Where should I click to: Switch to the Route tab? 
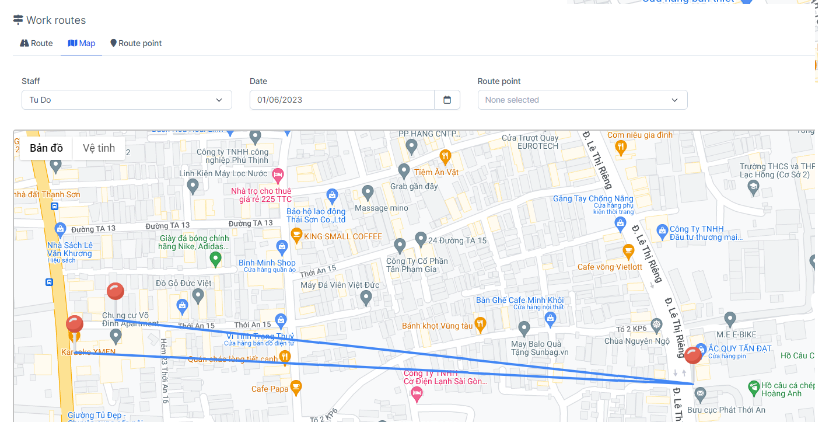pos(36,43)
